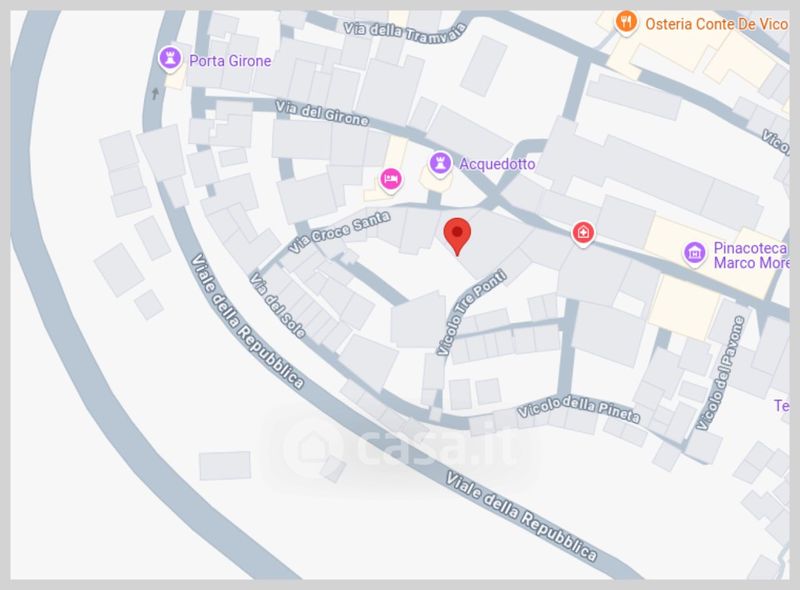
Task: Open the Acquedotto place label
Action: (497, 164)
